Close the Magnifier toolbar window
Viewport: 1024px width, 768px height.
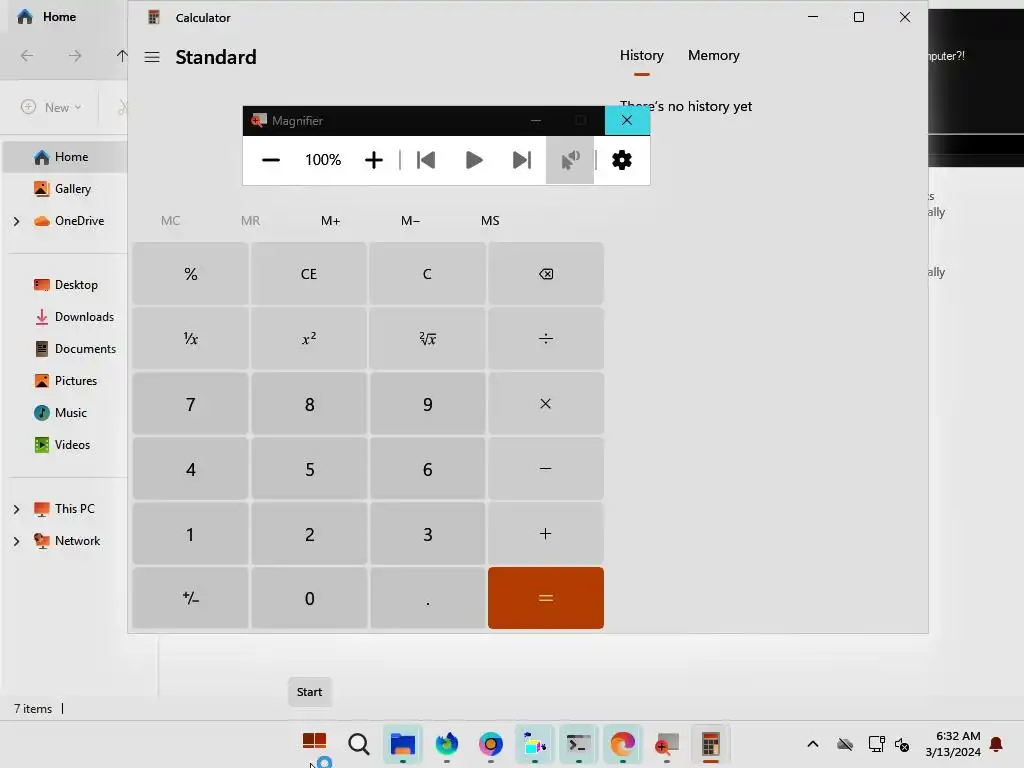[x=627, y=120]
